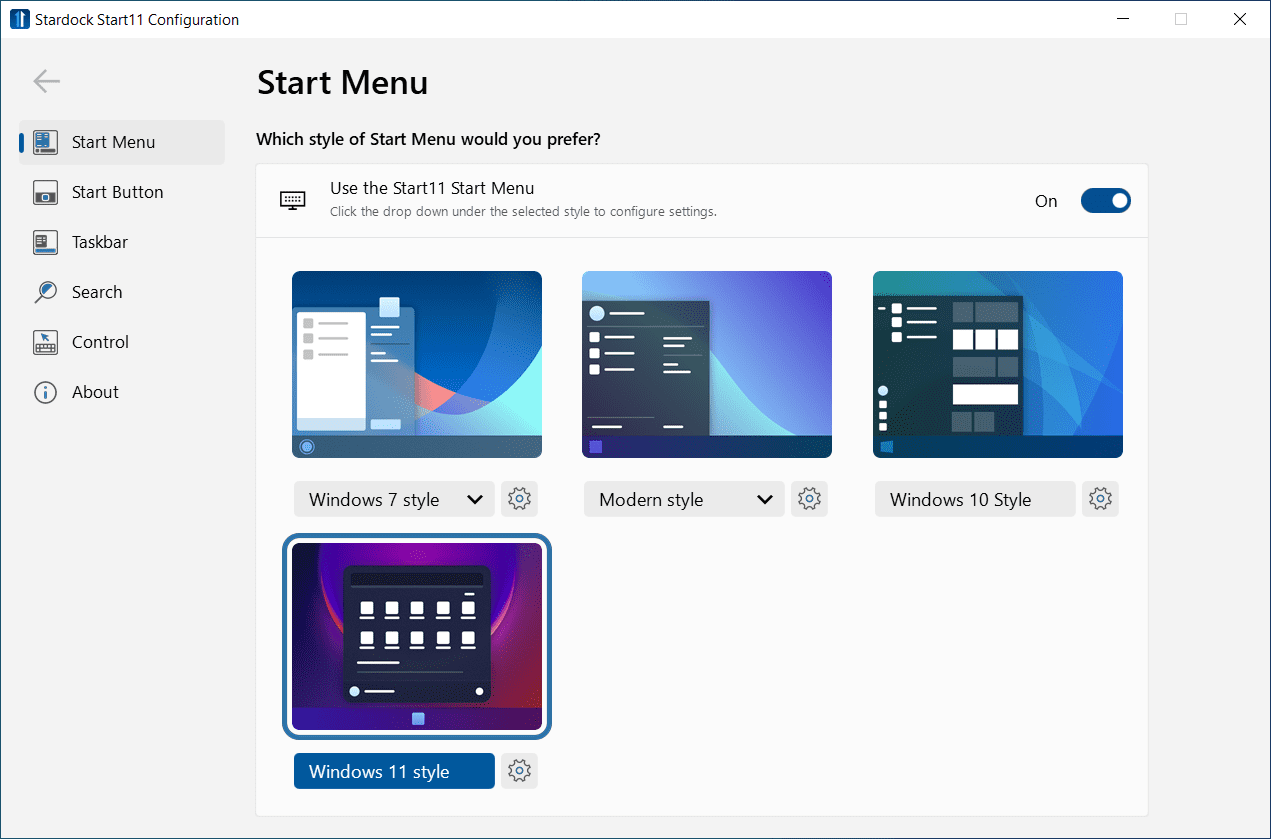This screenshot has height=839, width=1271.
Task: Go to the Start Menu section
Action: (122, 142)
